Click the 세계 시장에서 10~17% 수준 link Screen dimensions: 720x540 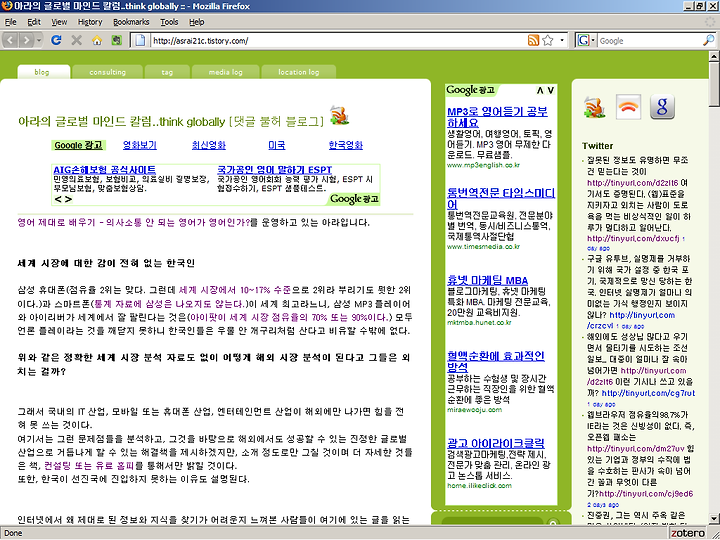coord(235,290)
